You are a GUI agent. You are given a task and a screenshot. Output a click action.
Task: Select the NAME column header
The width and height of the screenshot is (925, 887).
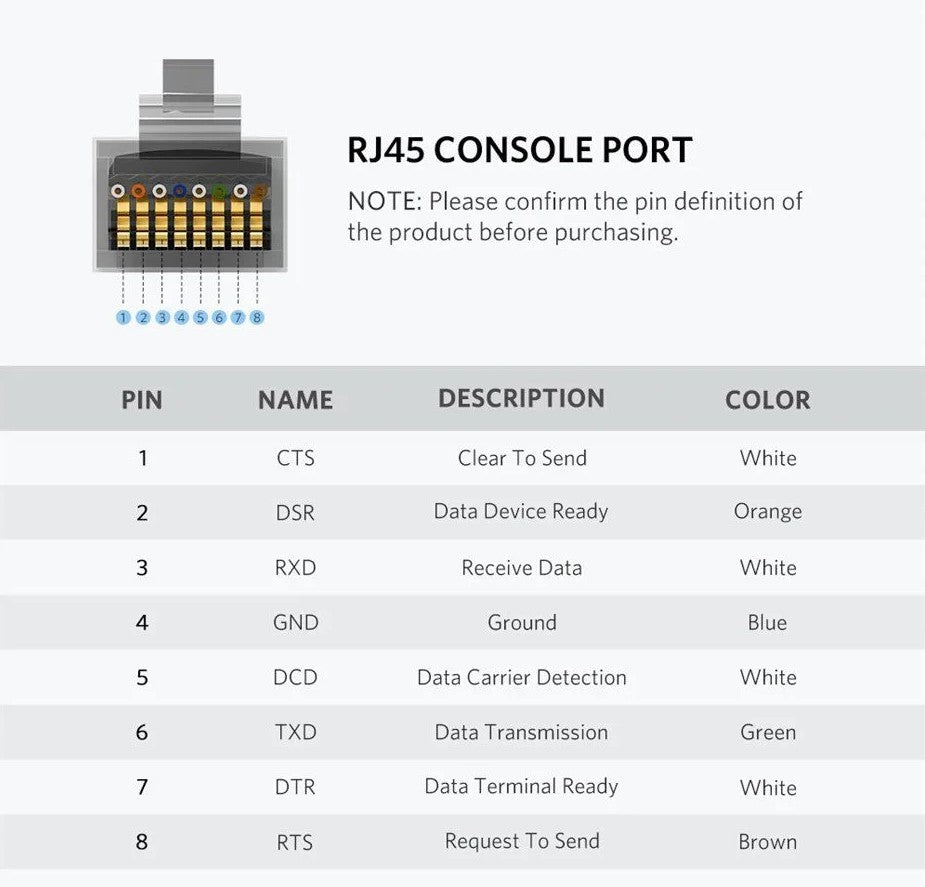click(296, 400)
